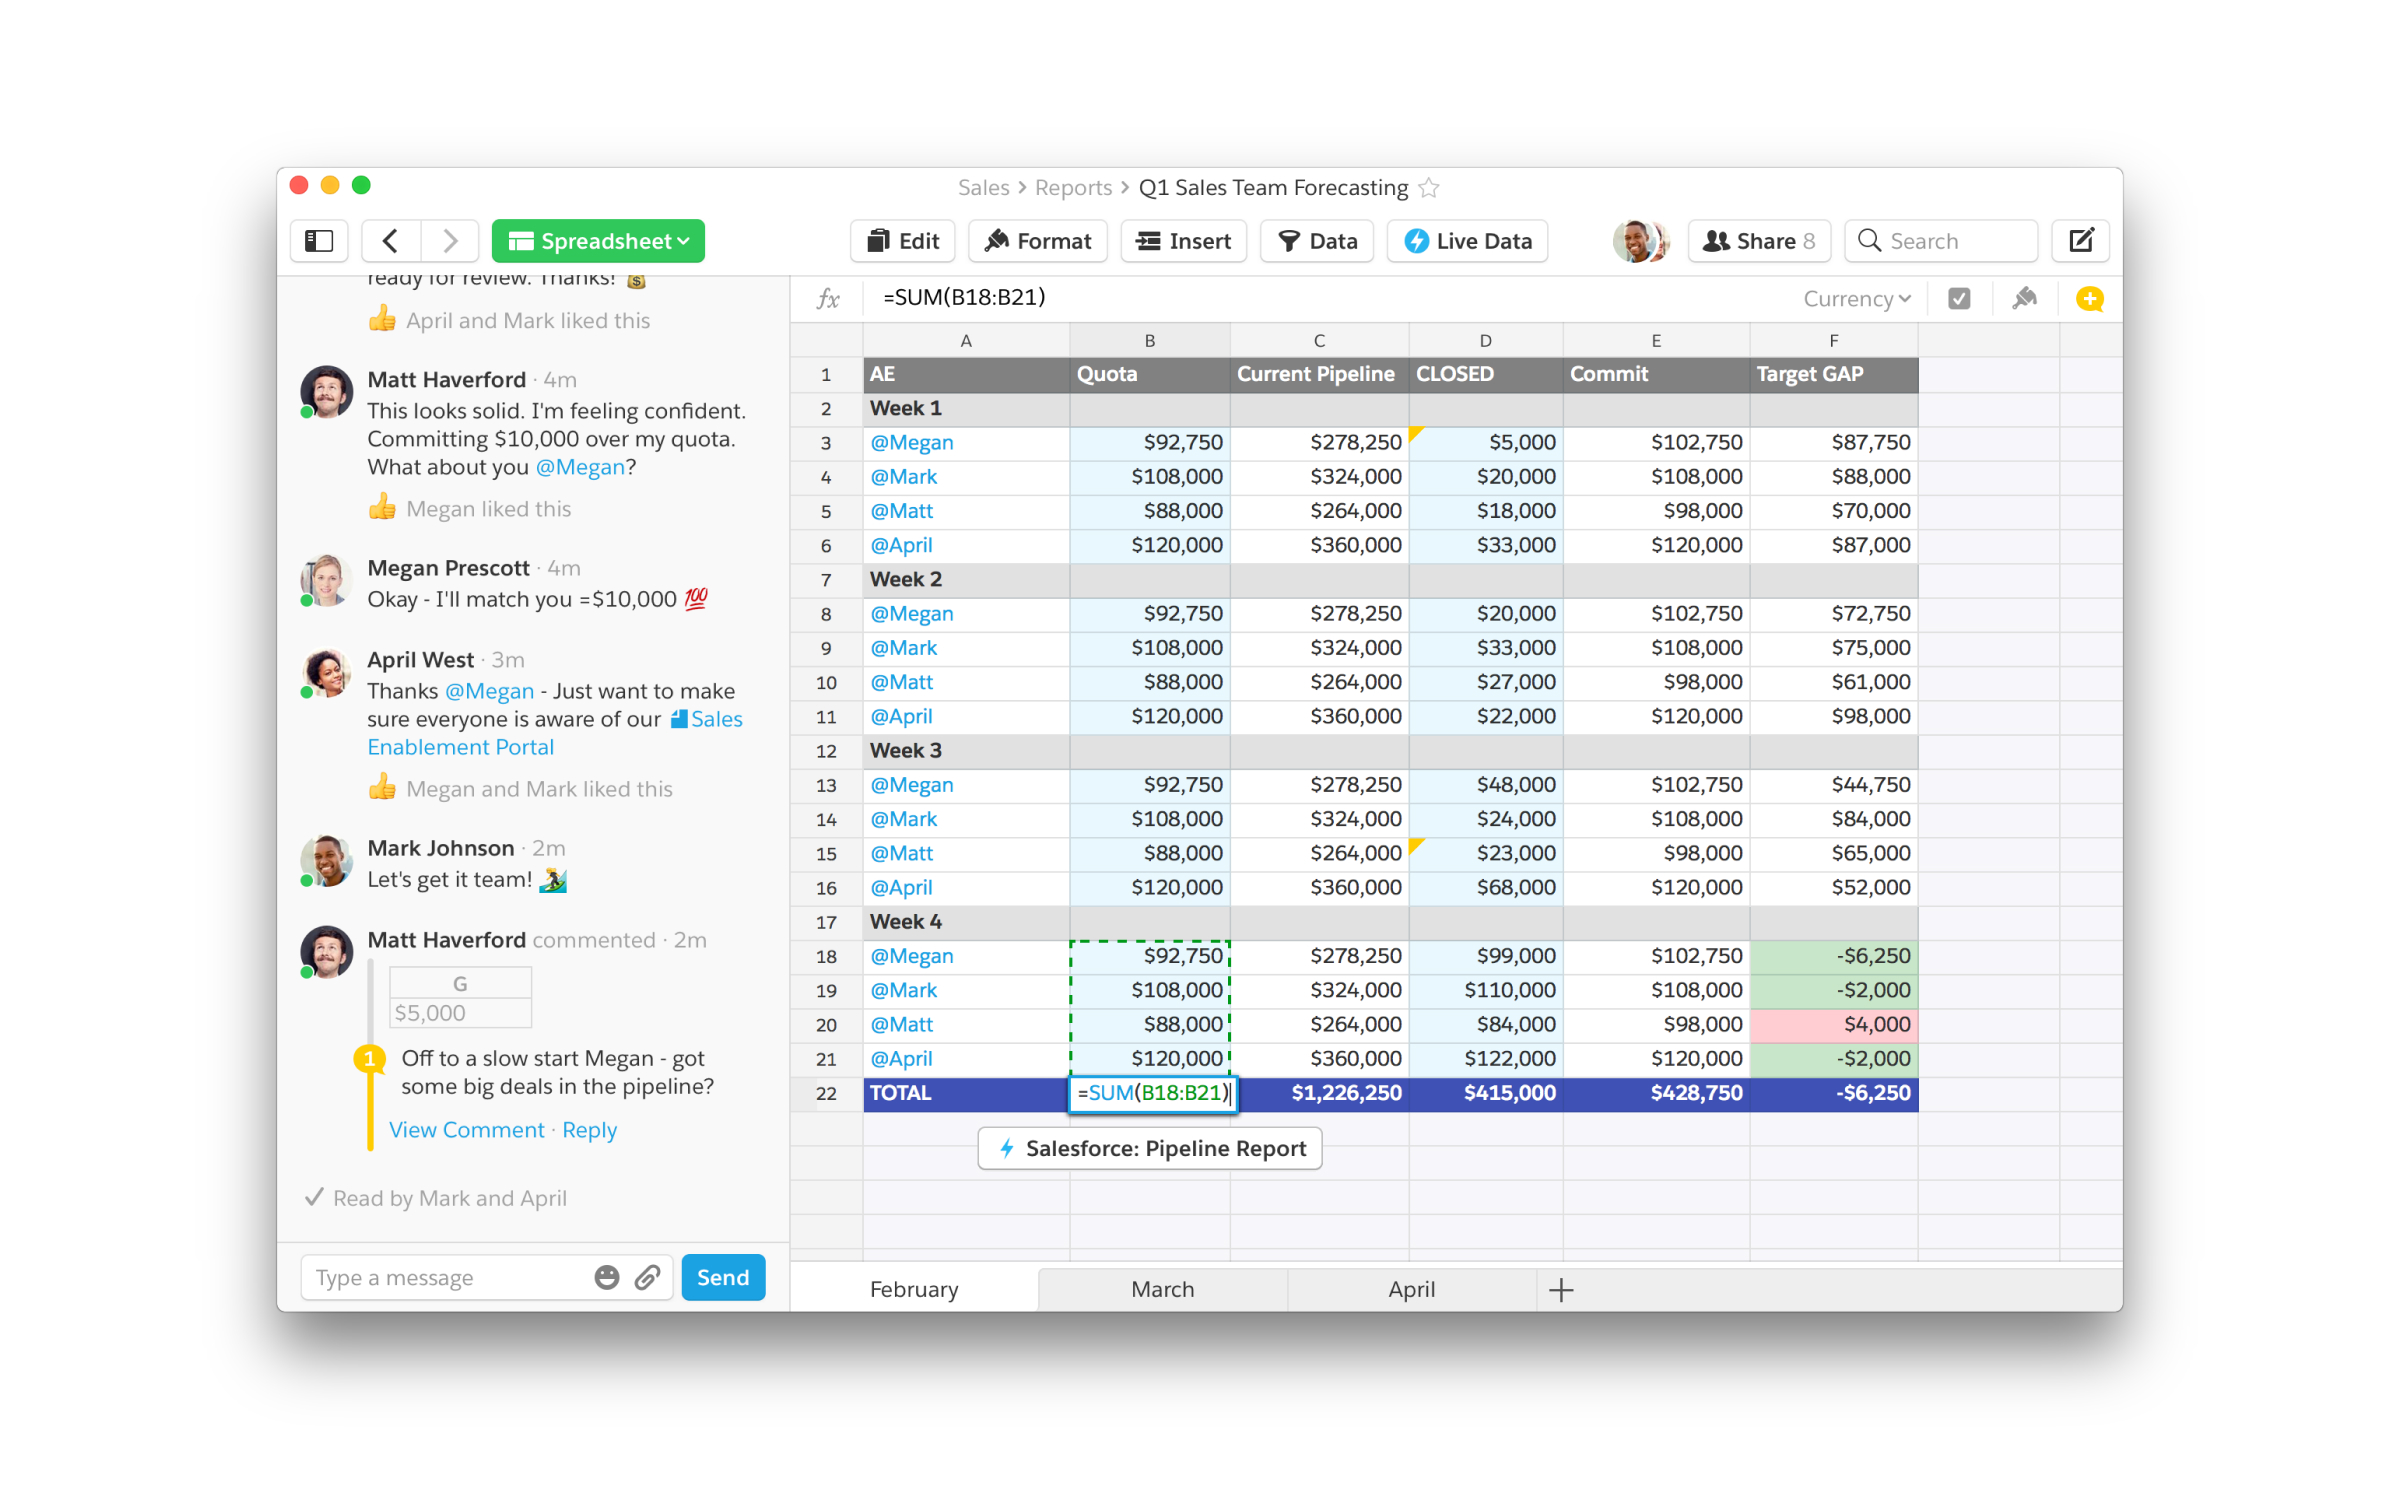Click the paint format icon beside formula bar
The image size is (2400, 1500).
[2024, 298]
